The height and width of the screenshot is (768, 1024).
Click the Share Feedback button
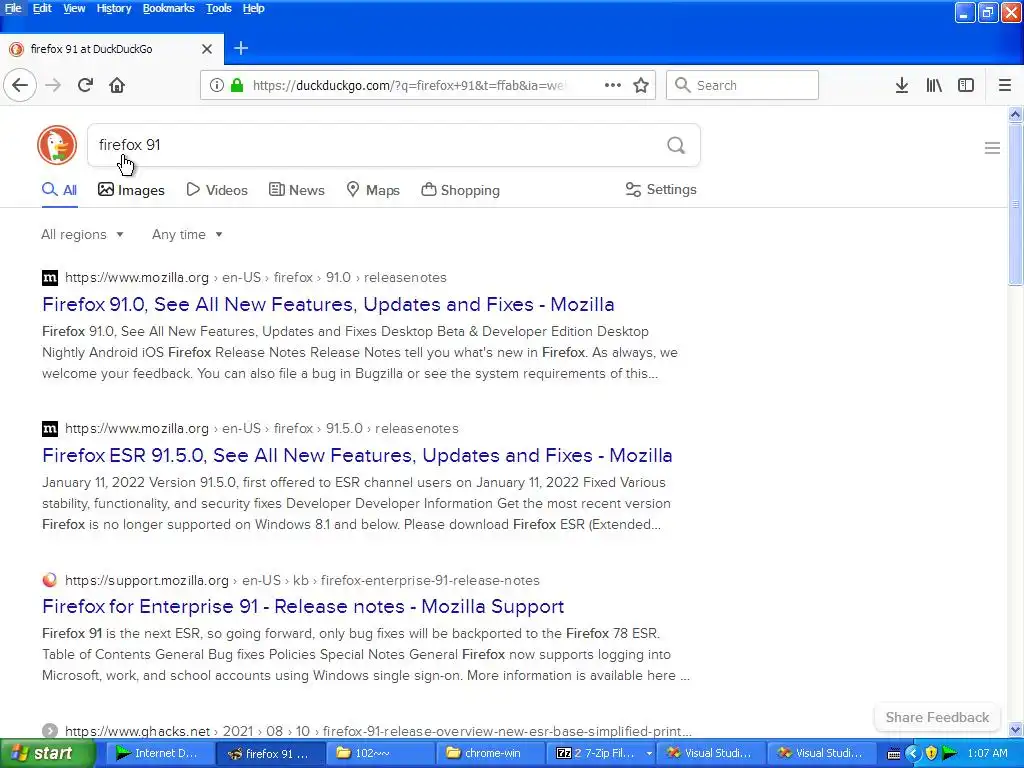937,717
